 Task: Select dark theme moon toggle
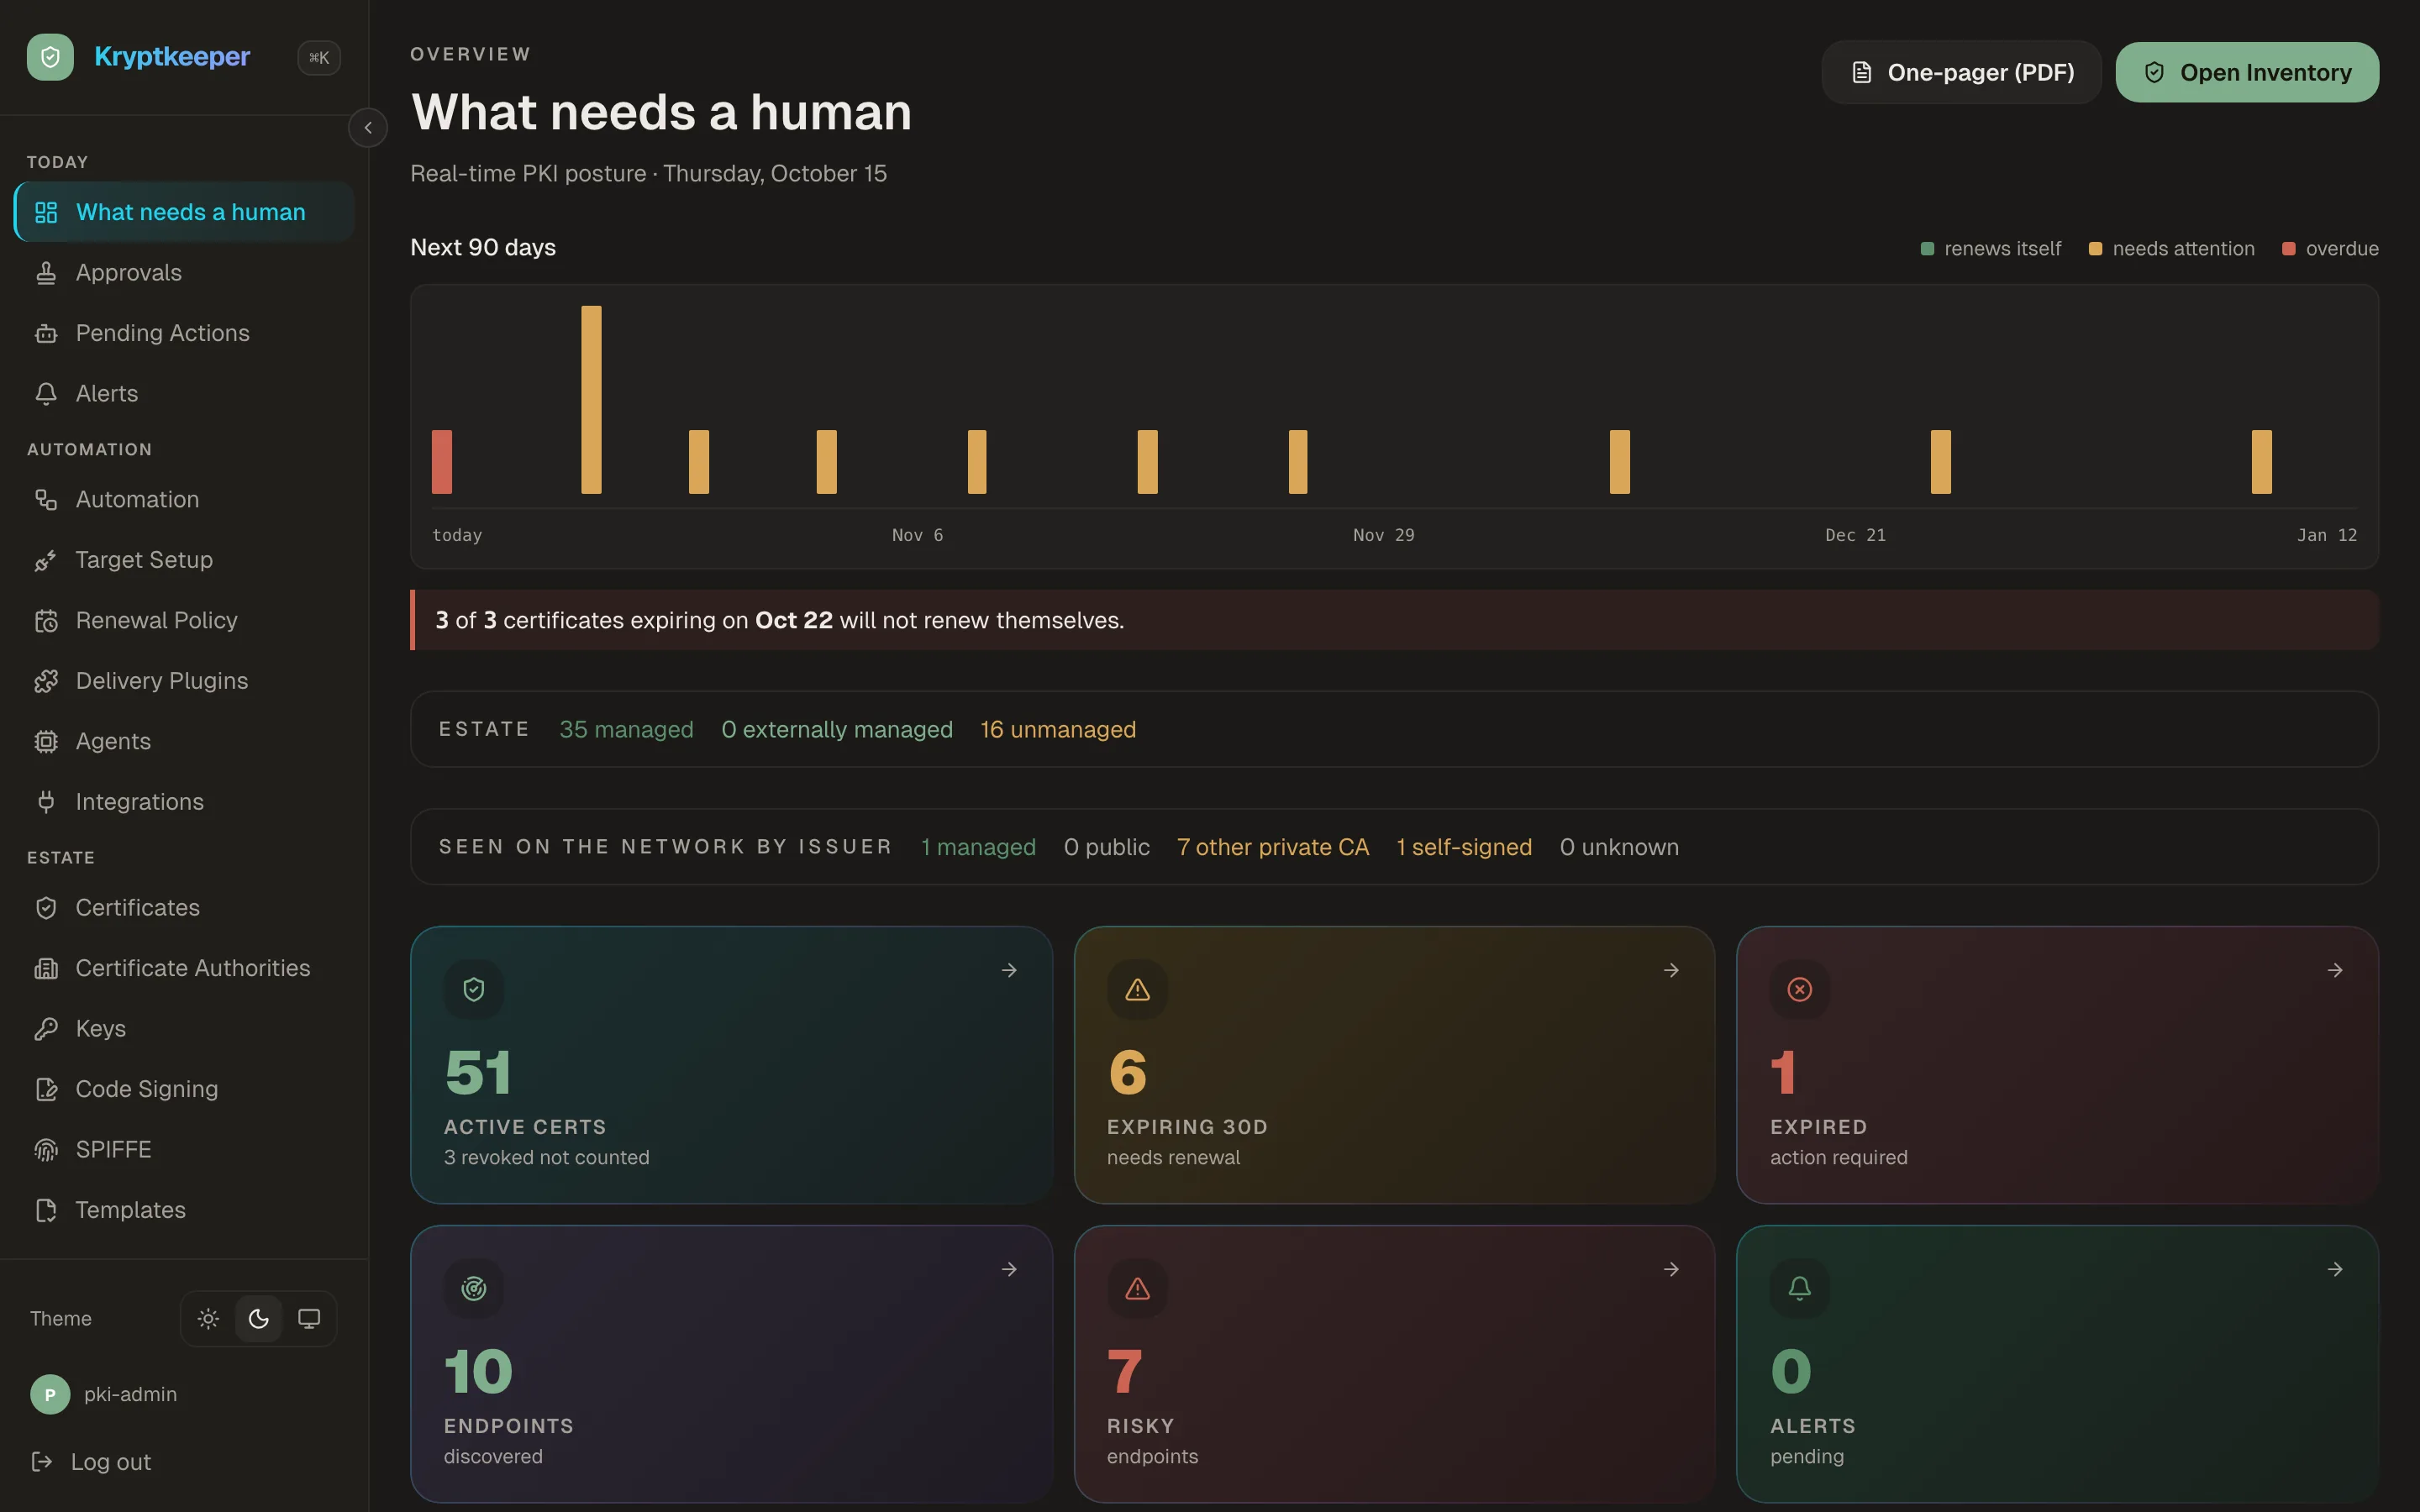pos(259,1319)
